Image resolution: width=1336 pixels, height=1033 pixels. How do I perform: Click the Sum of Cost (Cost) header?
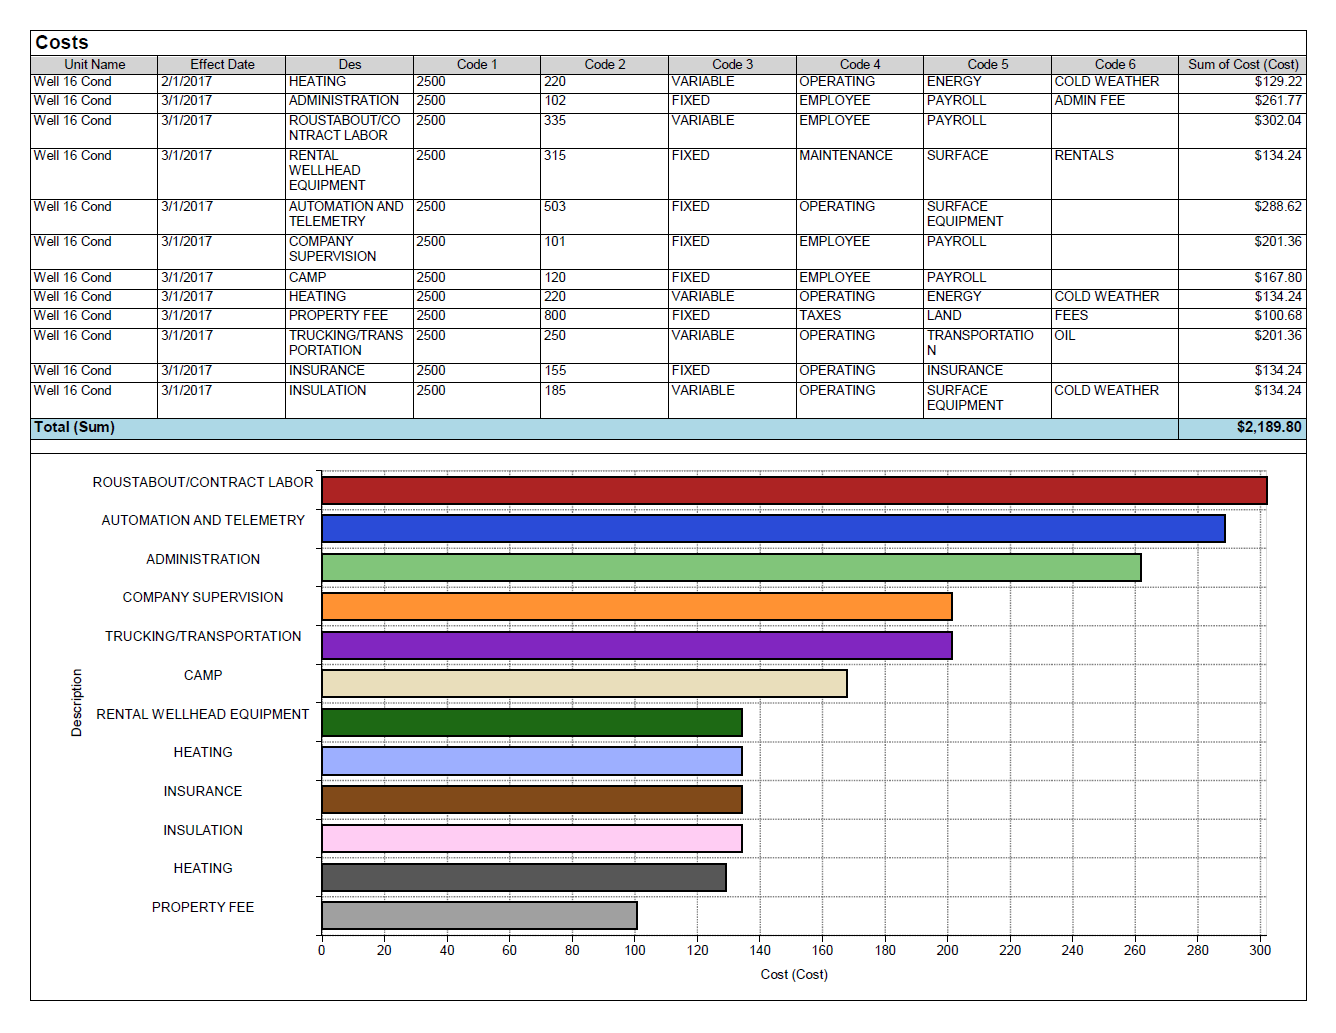(x=1243, y=64)
